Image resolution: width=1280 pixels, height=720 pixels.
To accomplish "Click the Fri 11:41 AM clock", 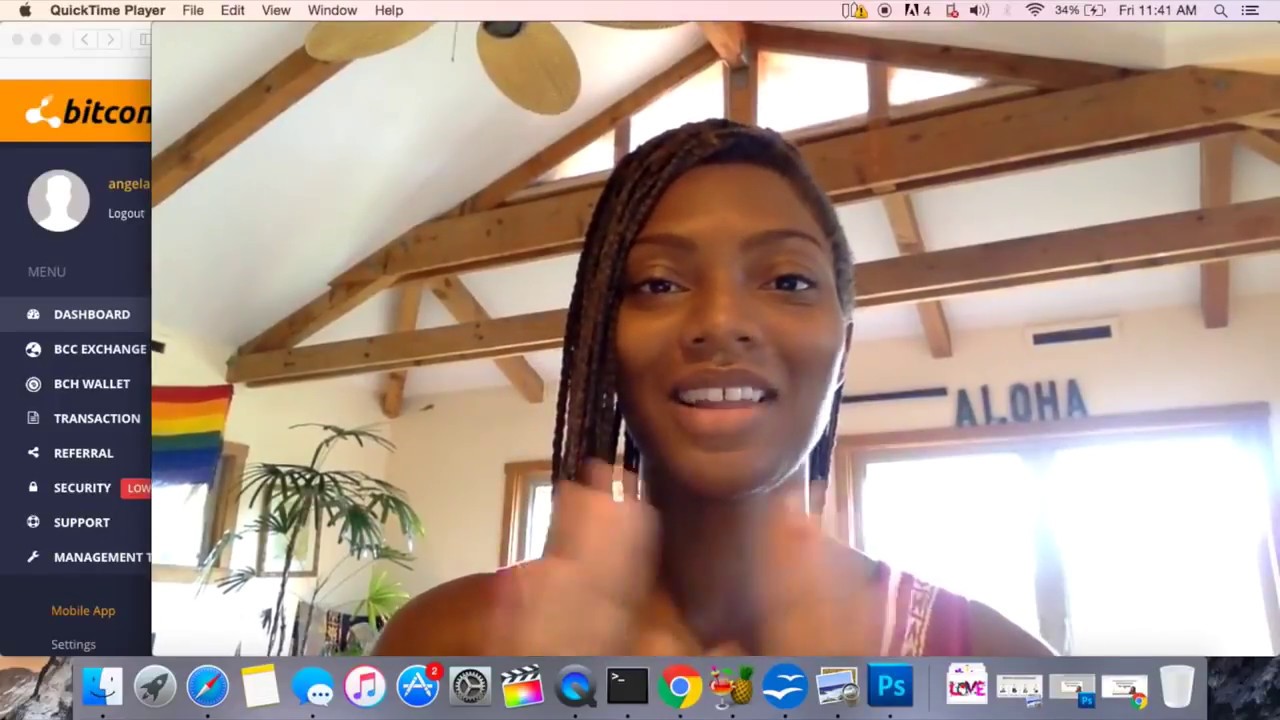I will (1158, 10).
